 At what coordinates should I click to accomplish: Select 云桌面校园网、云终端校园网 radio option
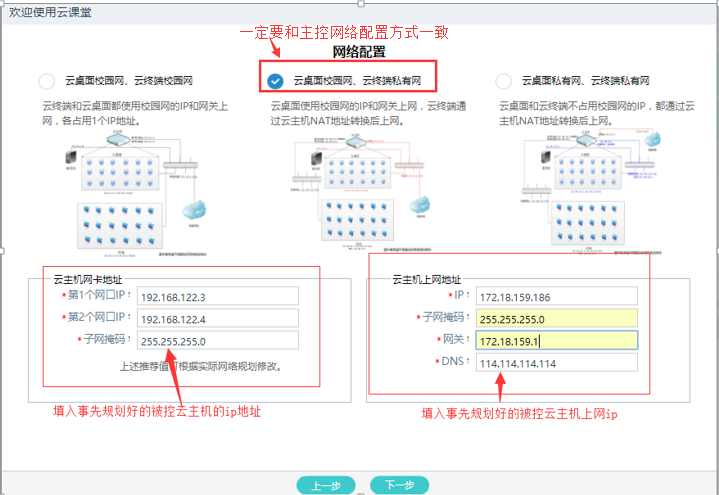point(47,81)
